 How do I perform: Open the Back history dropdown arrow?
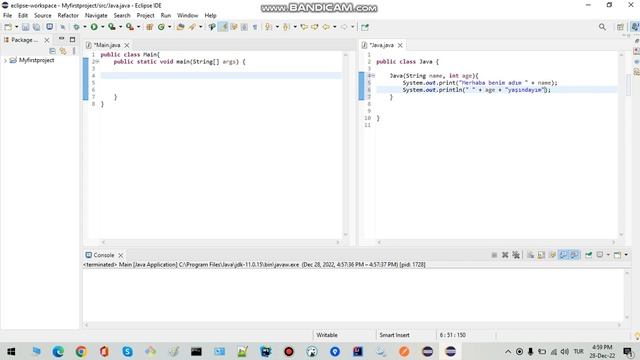point(334,27)
